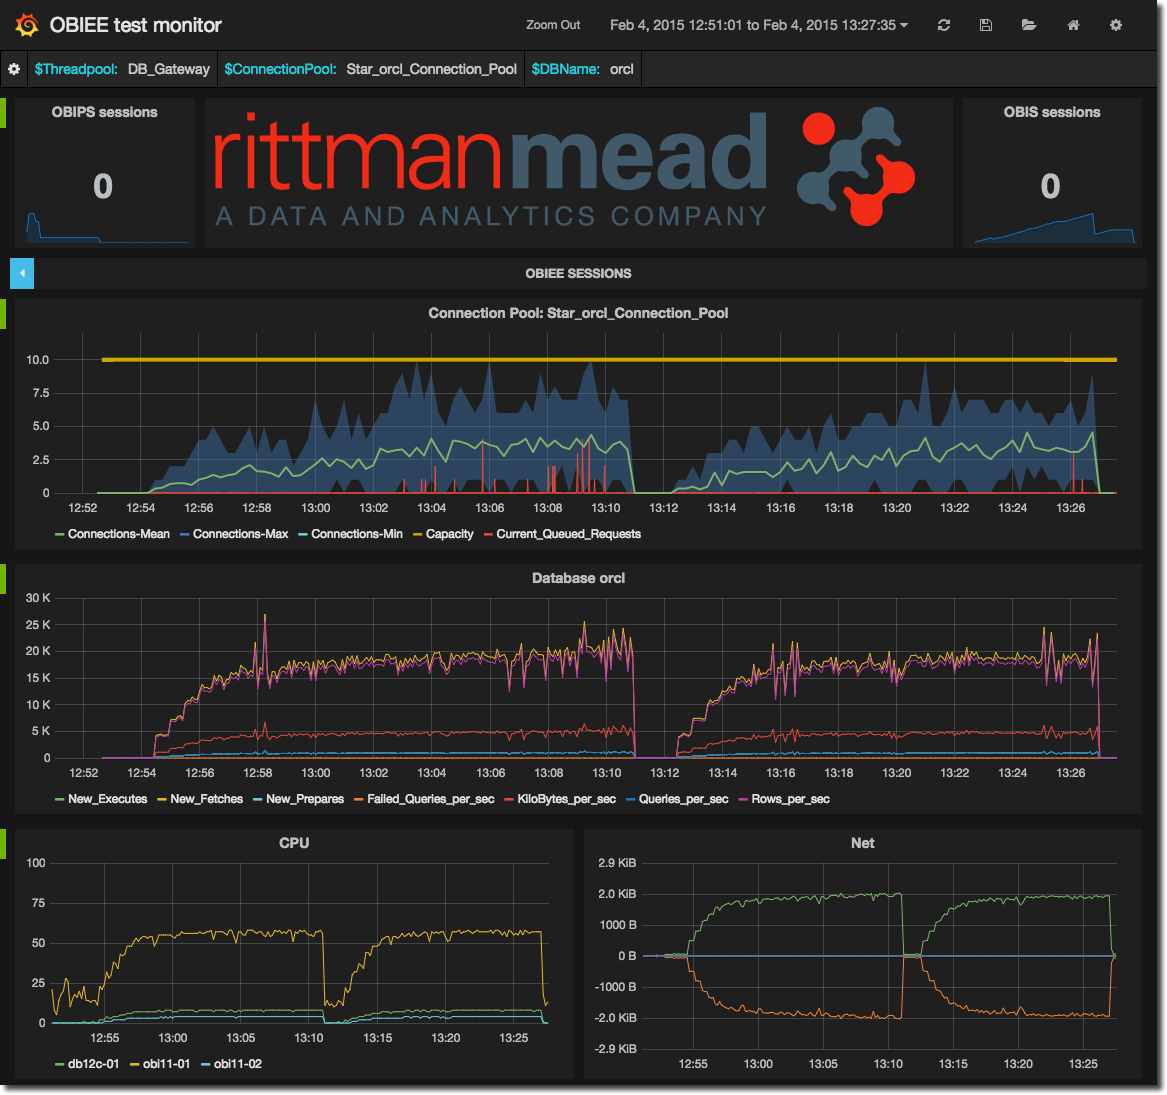Open the time range picker dropdown
This screenshot has width=1167, height=1095.
pyautogui.click(x=758, y=25)
